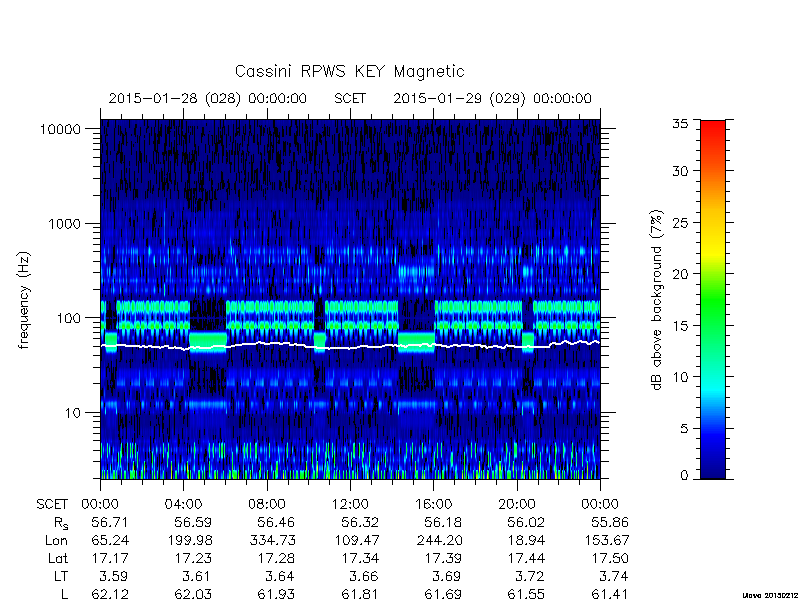Select the L value 61.69
The width and height of the screenshot is (800, 600).
[443, 594]
